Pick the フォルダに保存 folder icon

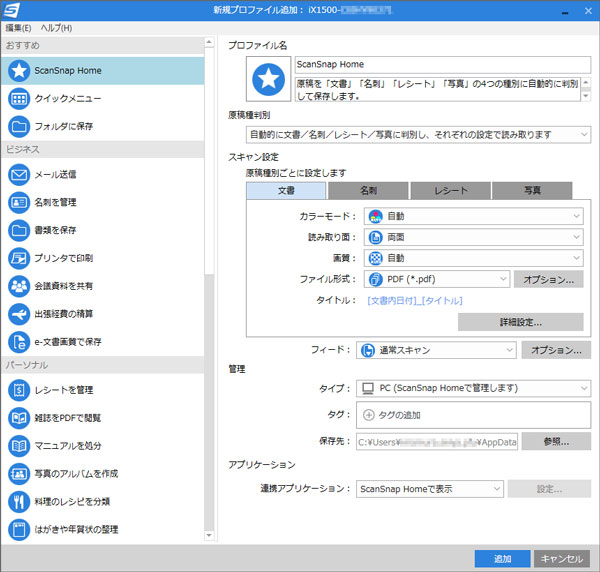19,126
